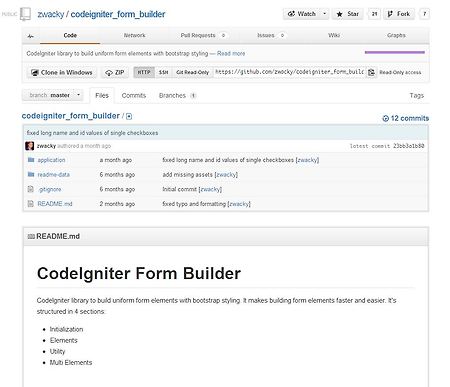This screenshot has width=450, height=387.
Task: Click the repository book icon beside zwacky
Action: point(25,14)
